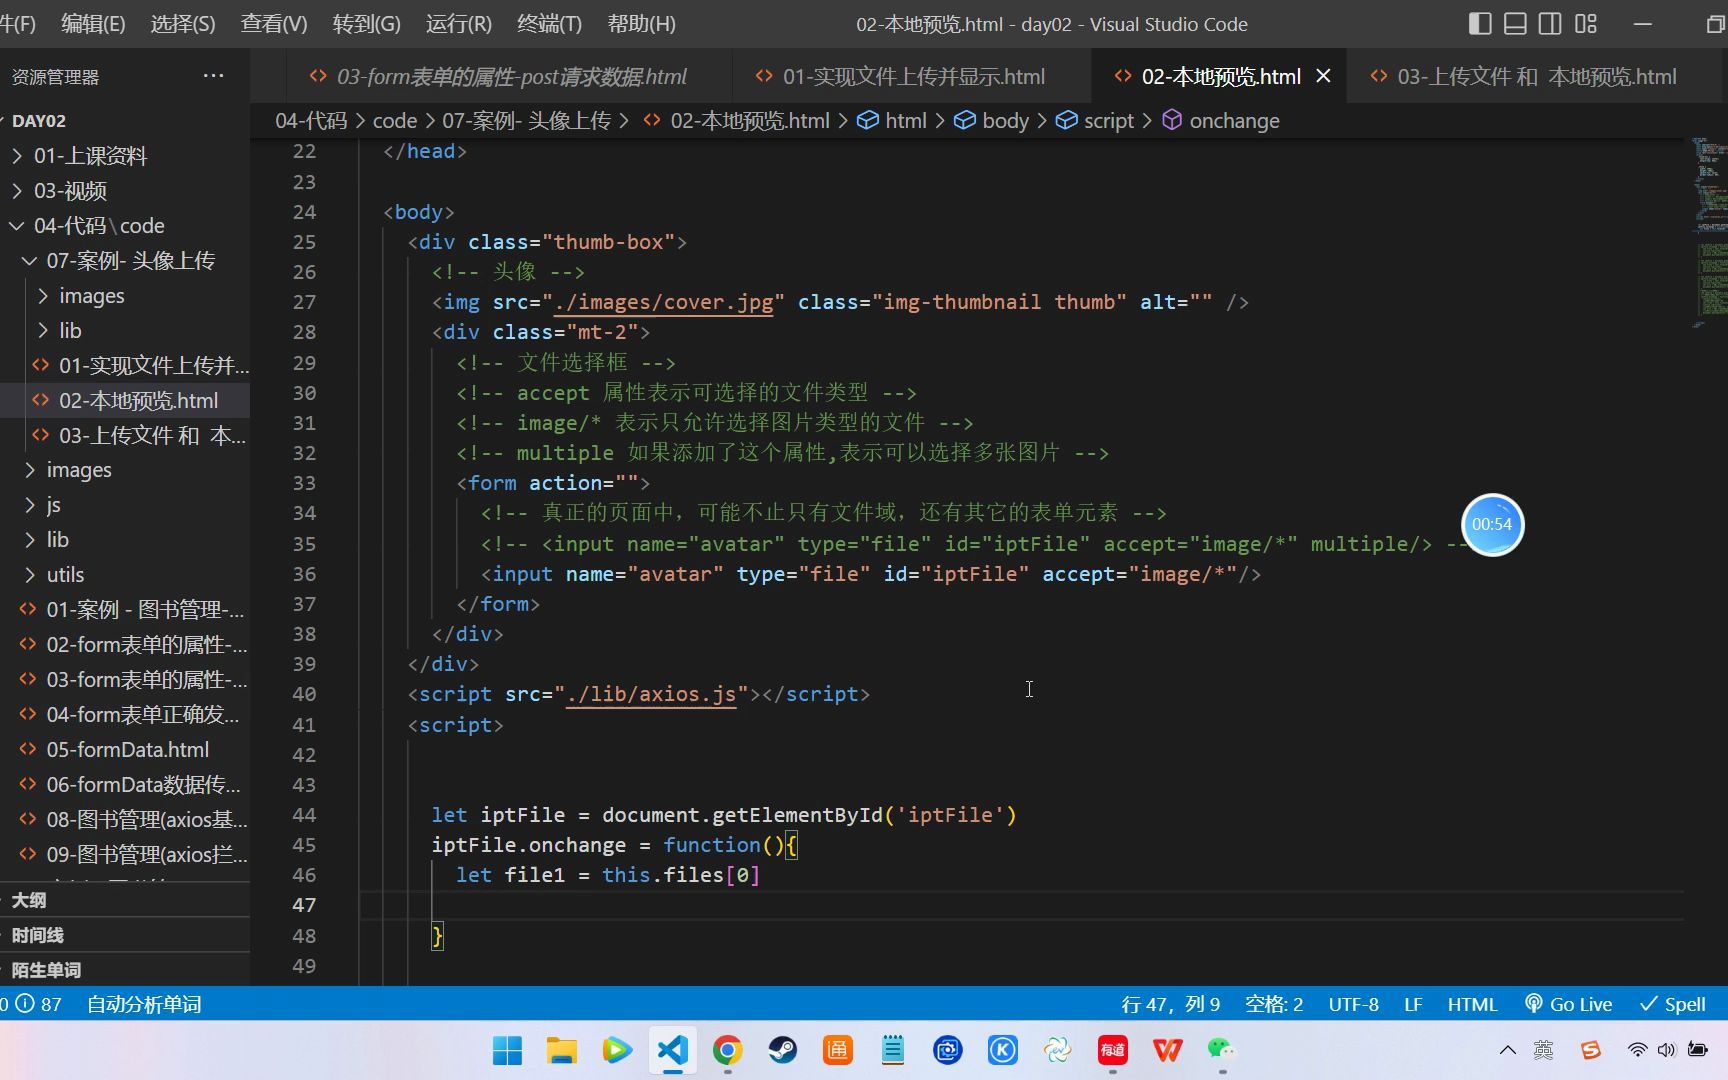Expand the 时间线 timeline panel
The width and height of the screenshot is (1728, 1080).
(x=125, y=935)
